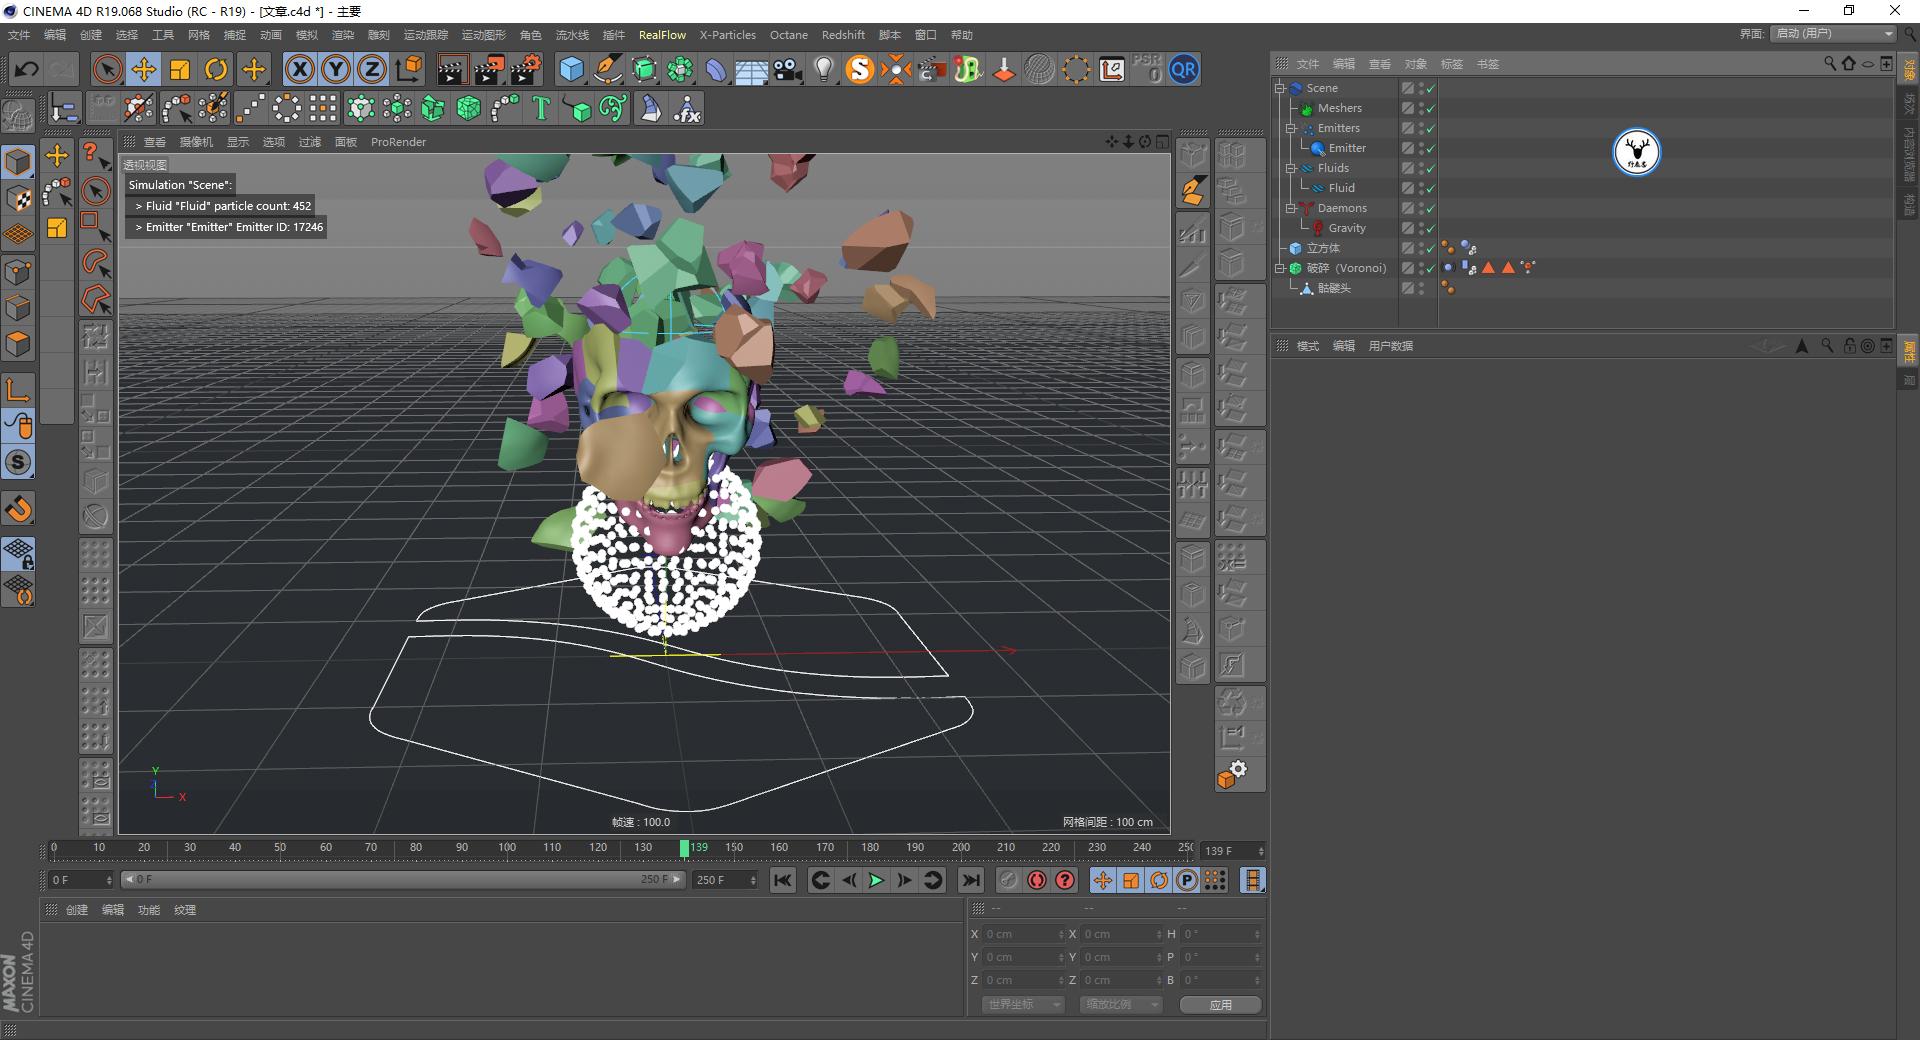Screen dimensions: 1920x1040
Task: Select the Live Selection tool
Action: pyautogui.click(x=107, y=68)
